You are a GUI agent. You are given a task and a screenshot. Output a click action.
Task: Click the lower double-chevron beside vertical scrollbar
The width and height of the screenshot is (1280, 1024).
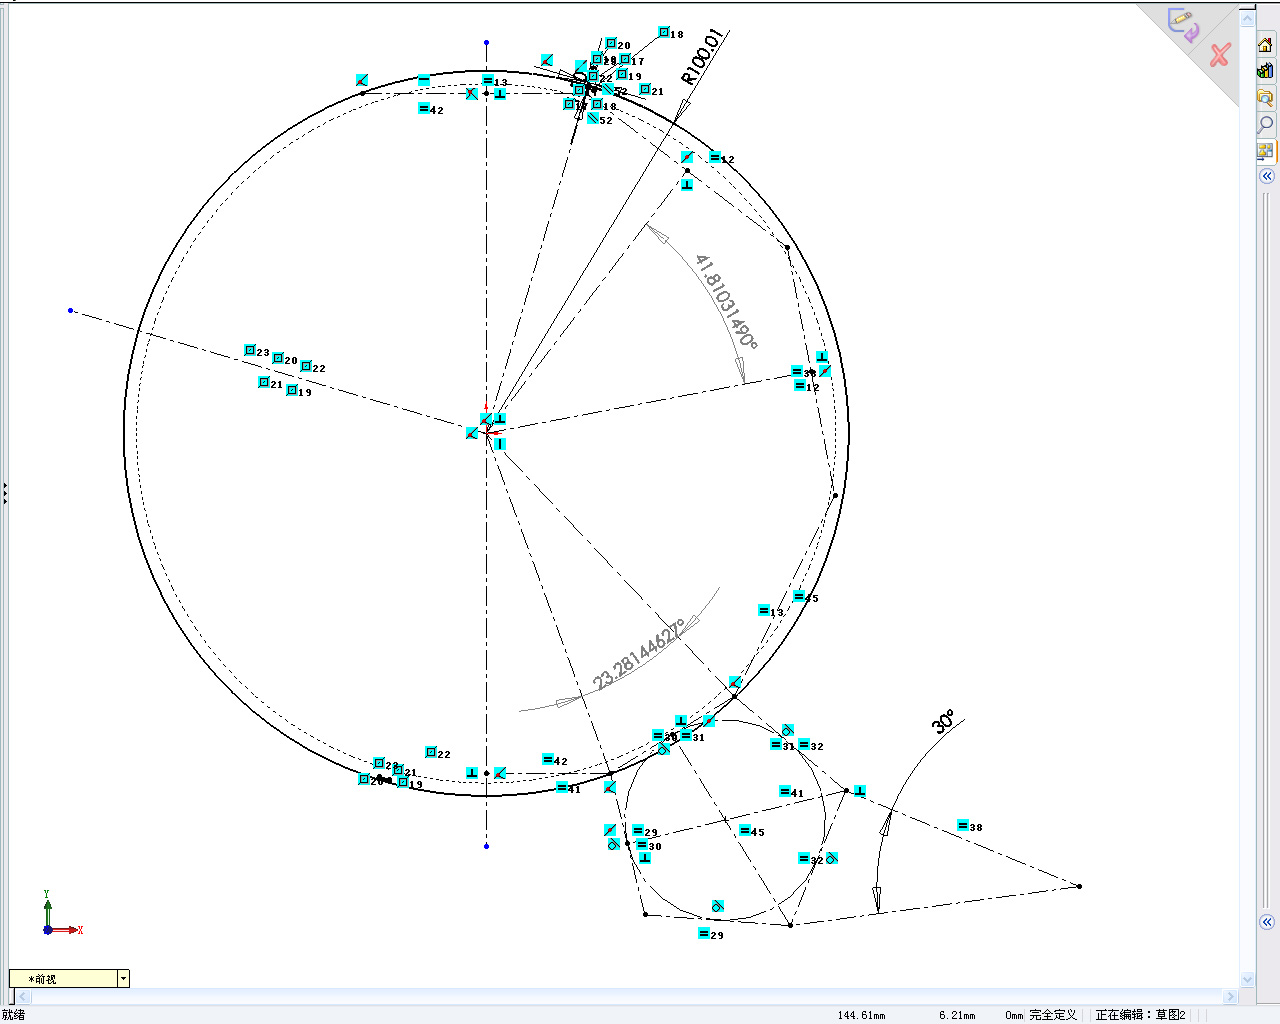pos(1267,922)
